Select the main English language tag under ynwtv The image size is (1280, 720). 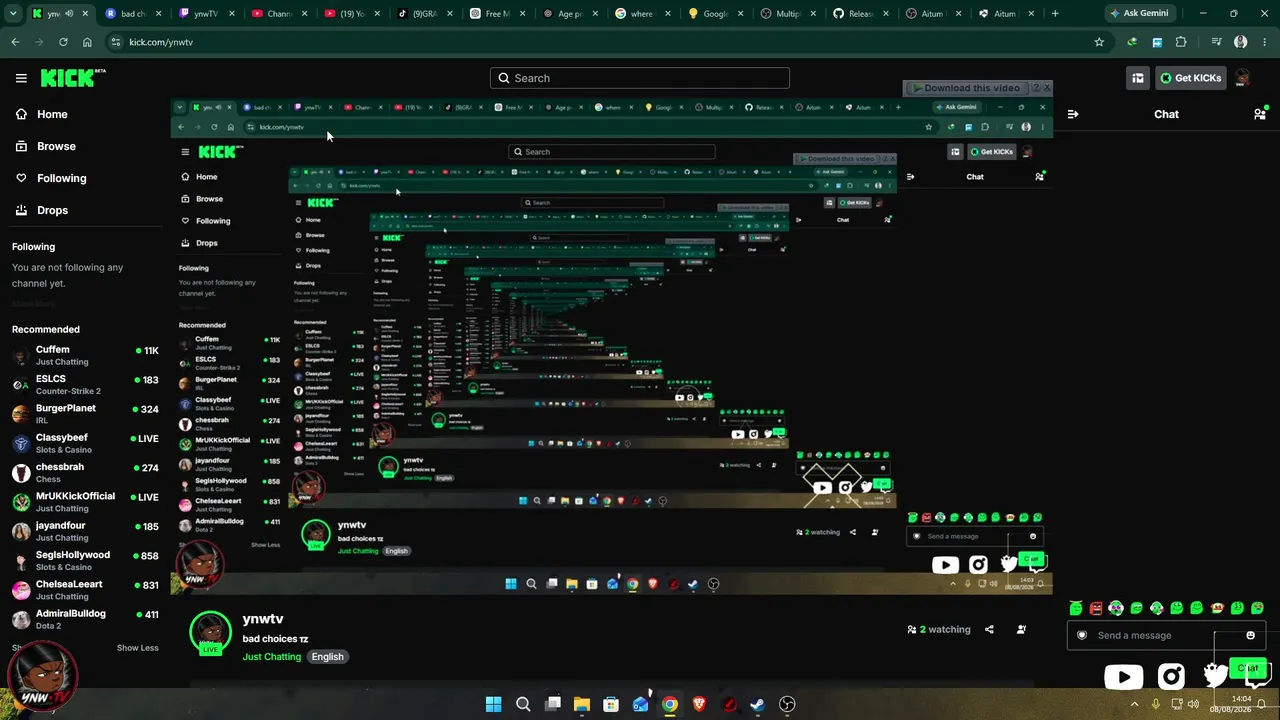pos(327,657)
